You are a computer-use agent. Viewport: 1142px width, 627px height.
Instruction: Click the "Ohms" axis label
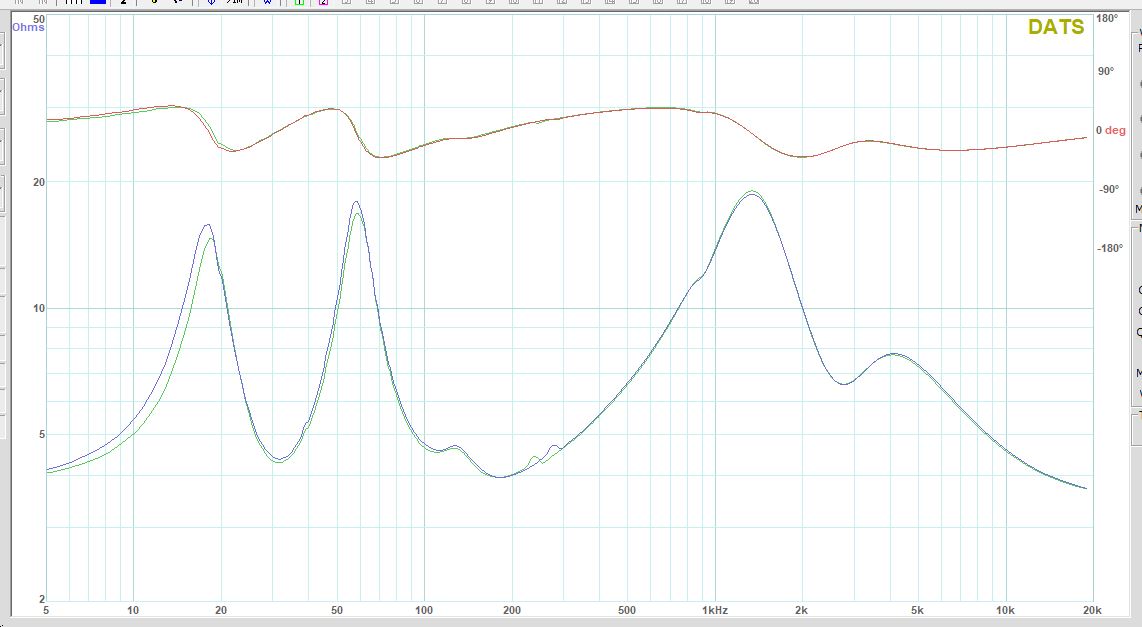[x=28, y=28]
